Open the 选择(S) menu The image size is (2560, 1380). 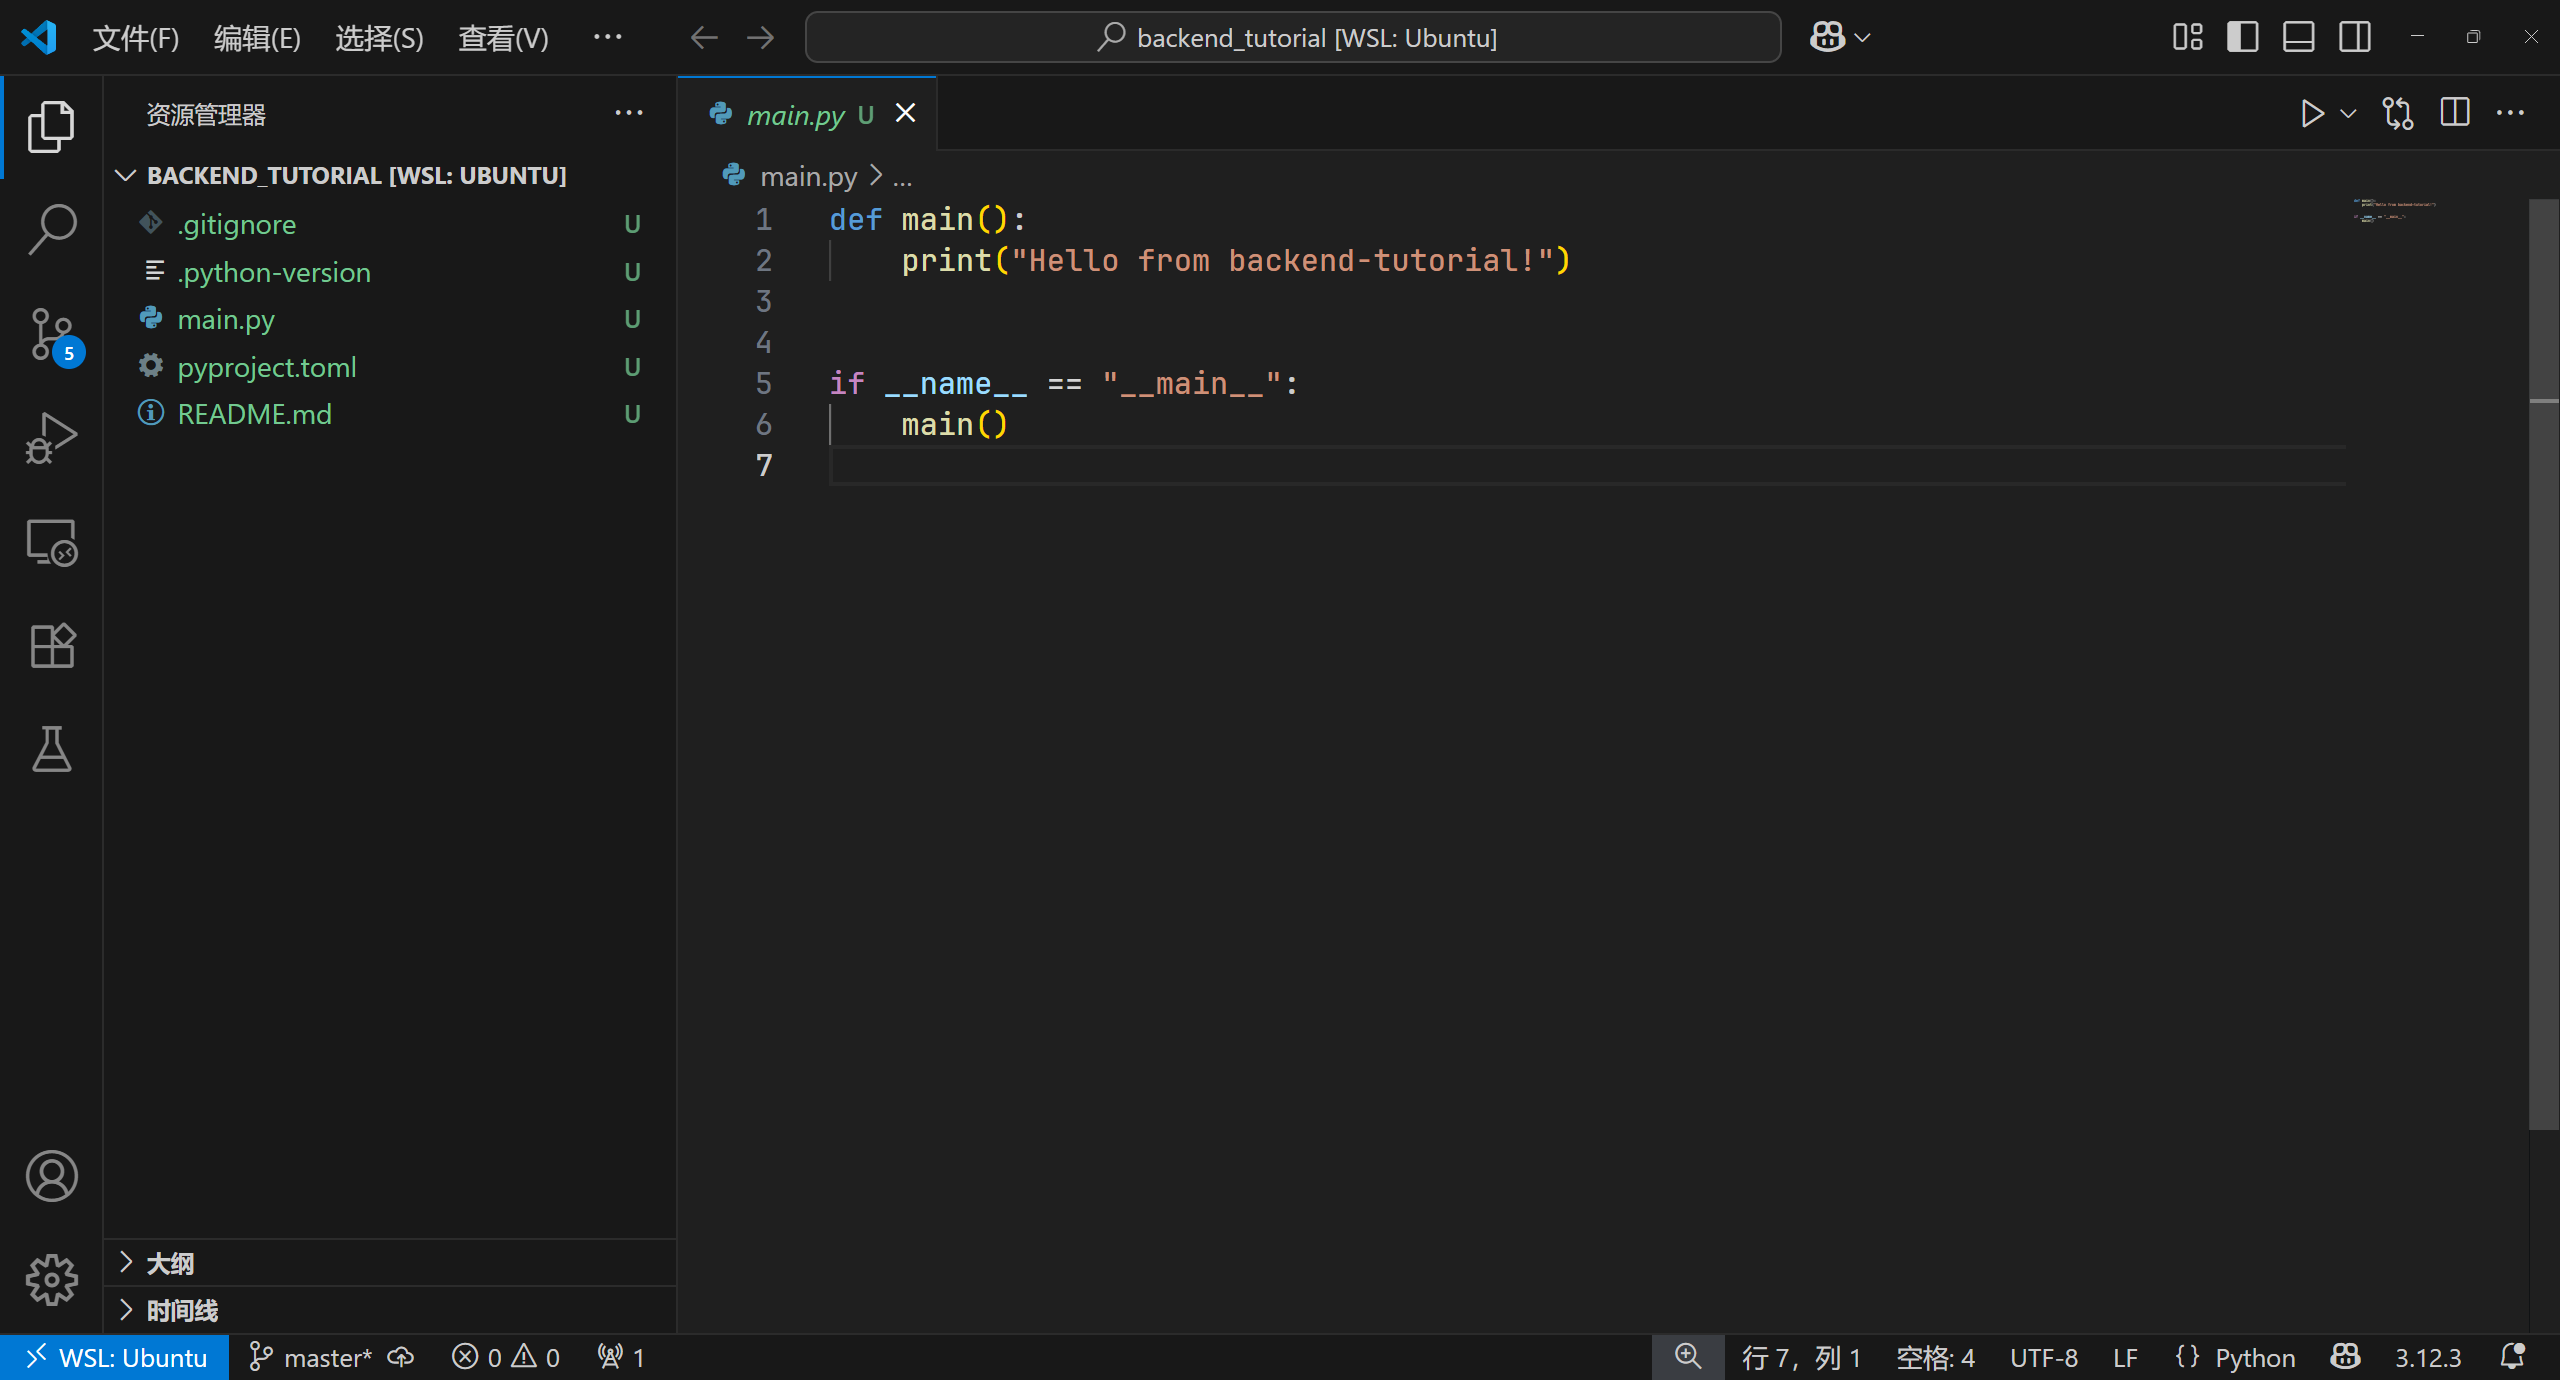379,38
